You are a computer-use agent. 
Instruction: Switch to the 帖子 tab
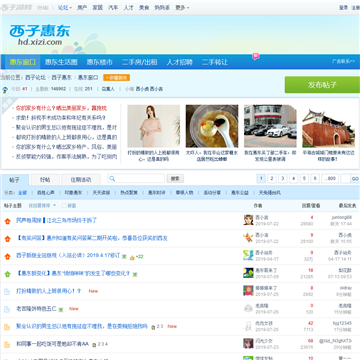tap(15, 180)
